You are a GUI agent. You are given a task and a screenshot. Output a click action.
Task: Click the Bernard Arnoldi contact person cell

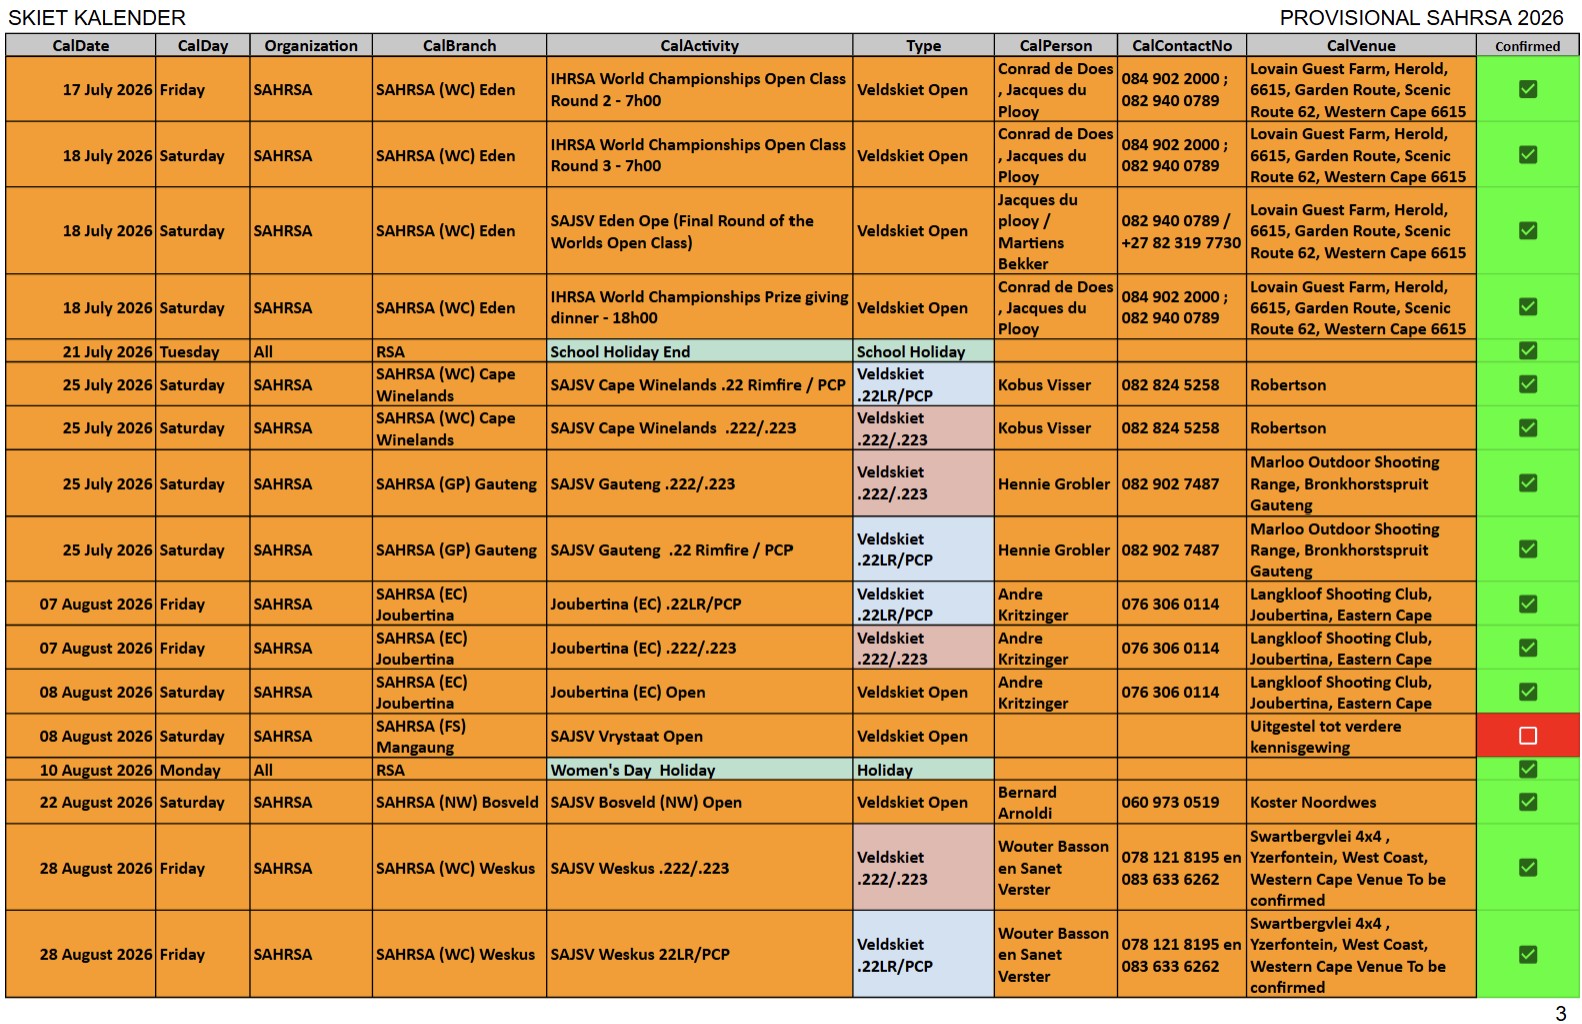pyautogui.click(x=1056, y=802)
